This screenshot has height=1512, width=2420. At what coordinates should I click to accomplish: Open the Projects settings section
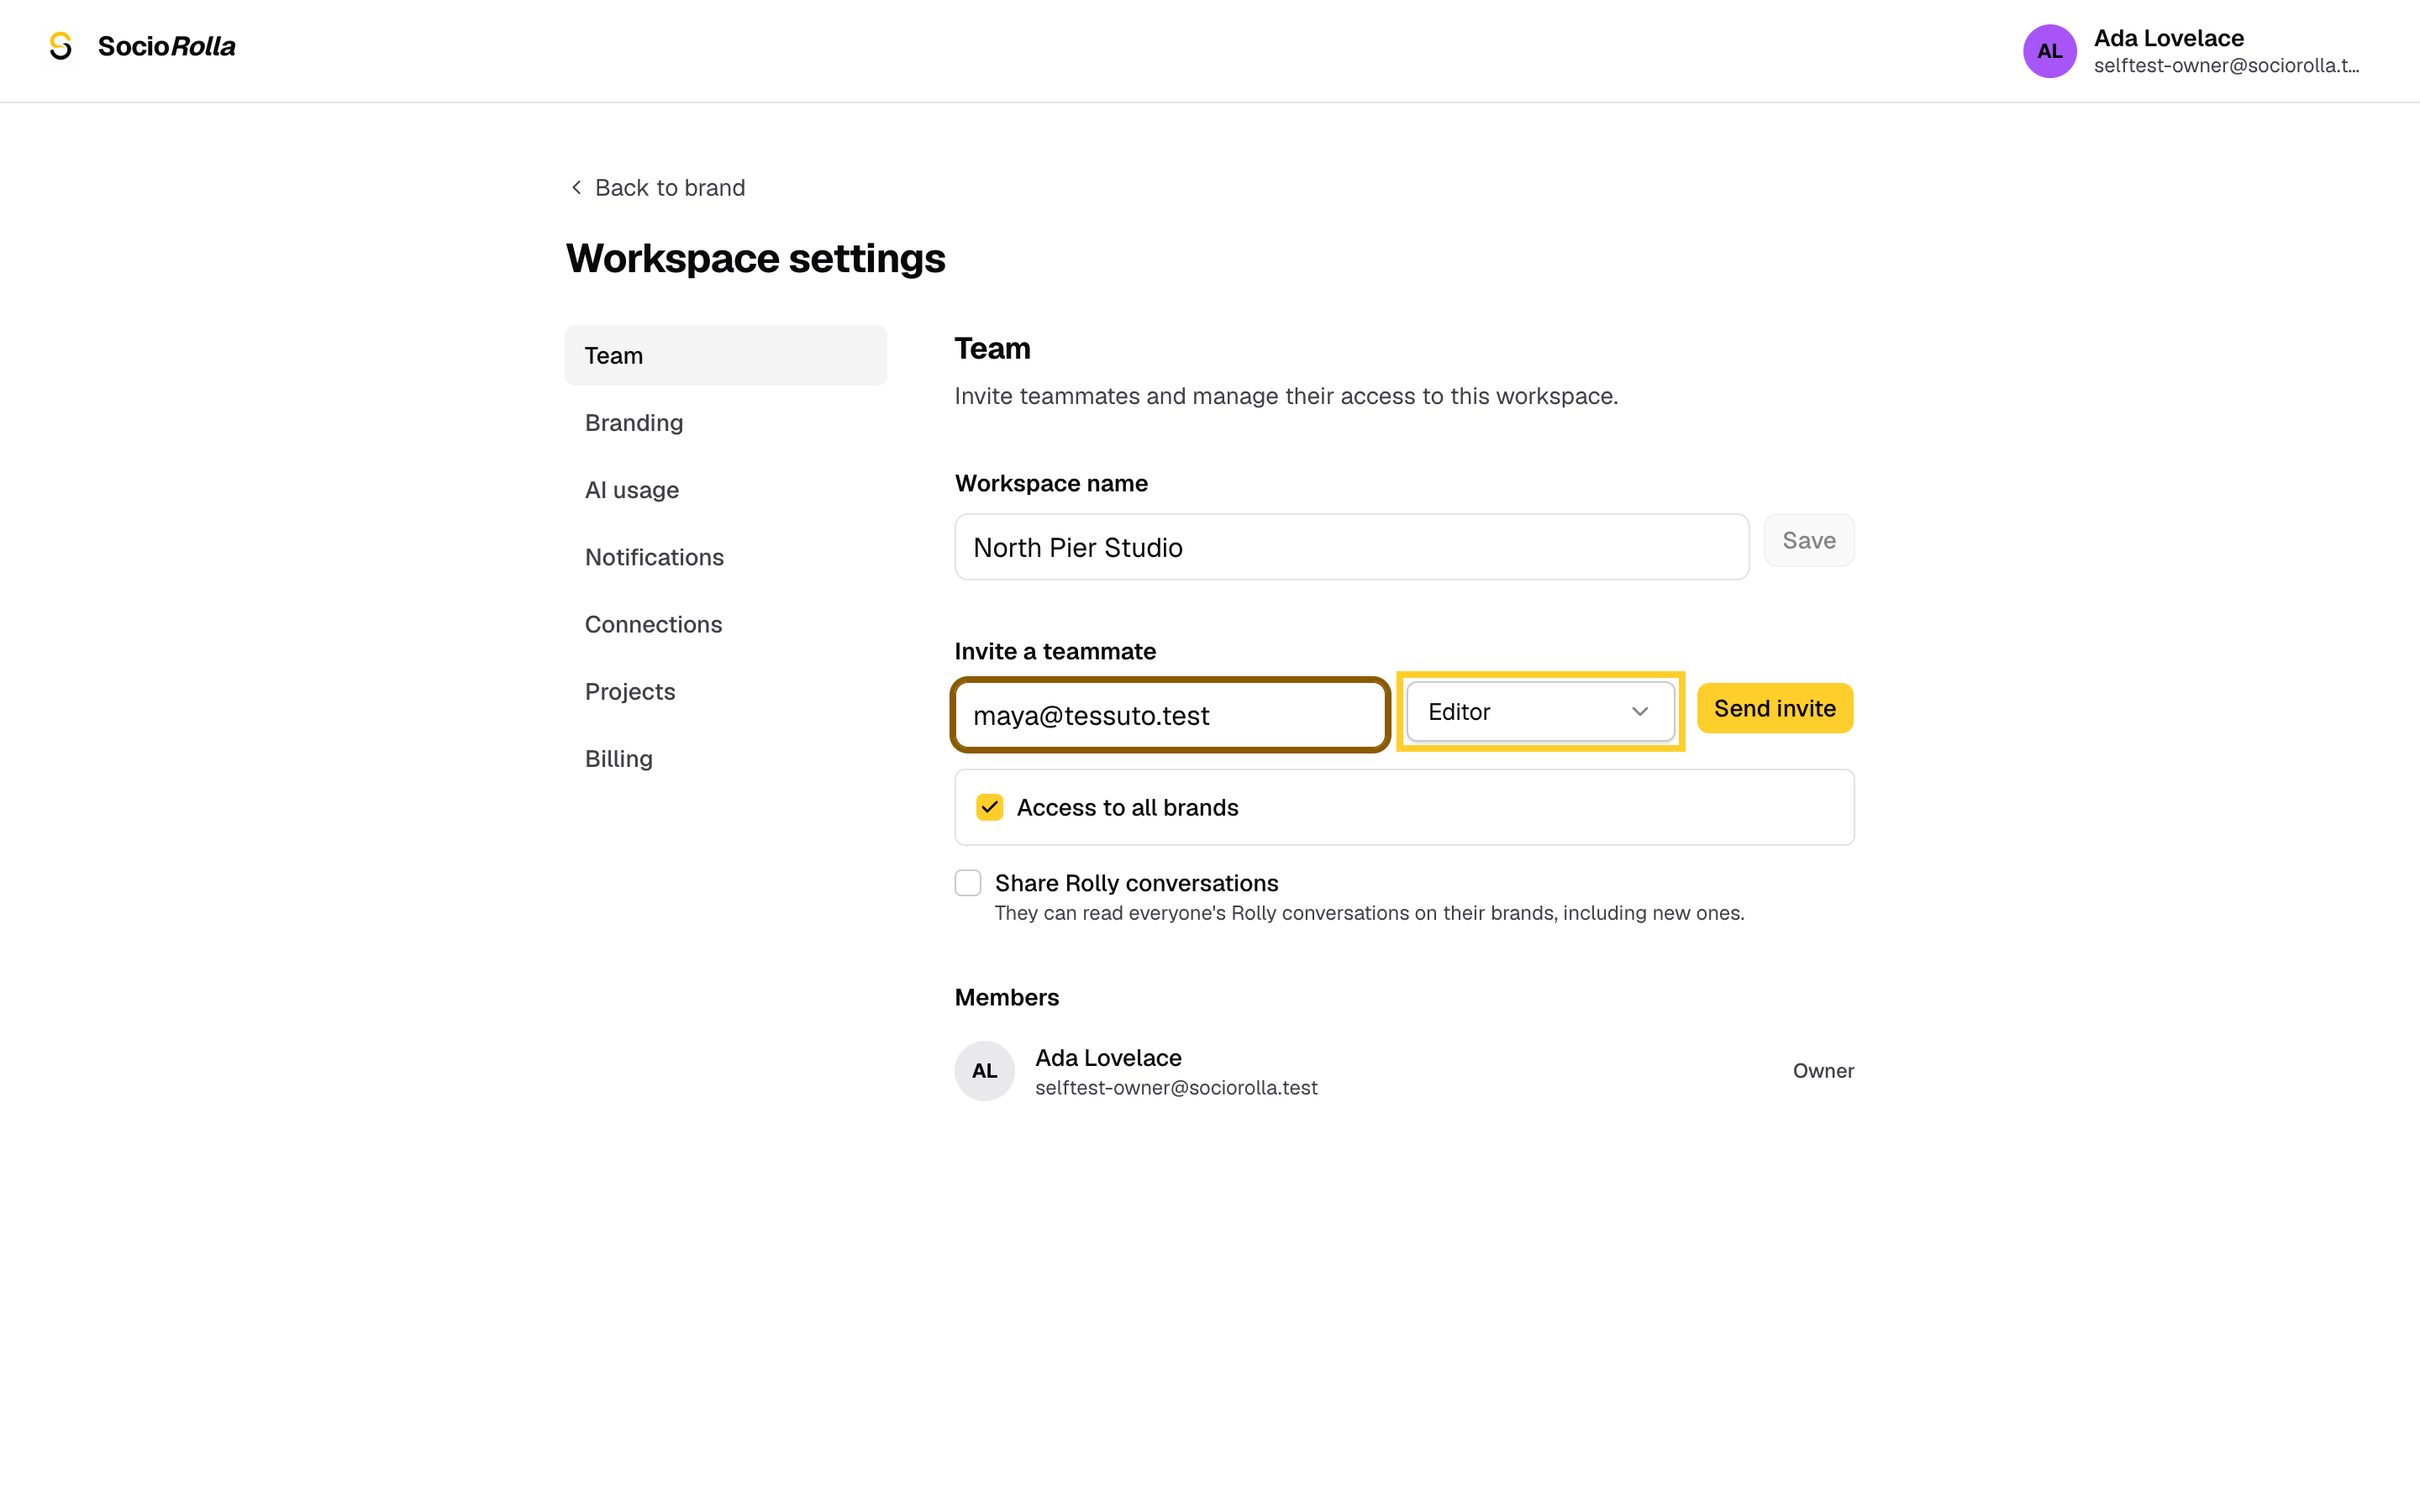pyautogui.click(x=725, y=691)
